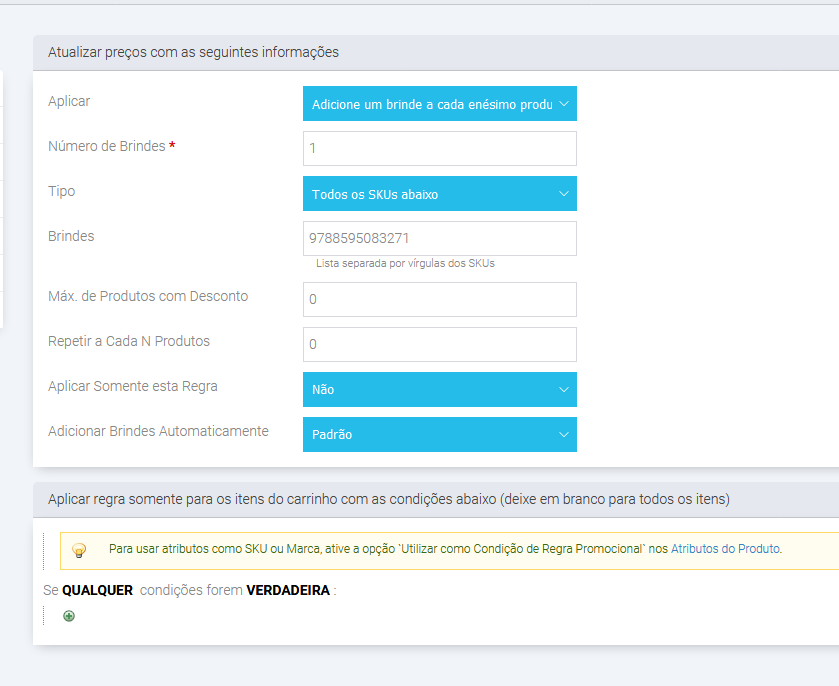Screen dimensions: 839x686
Task: Click the QUALQUER condition aggregator link
Action: [97, 590]
